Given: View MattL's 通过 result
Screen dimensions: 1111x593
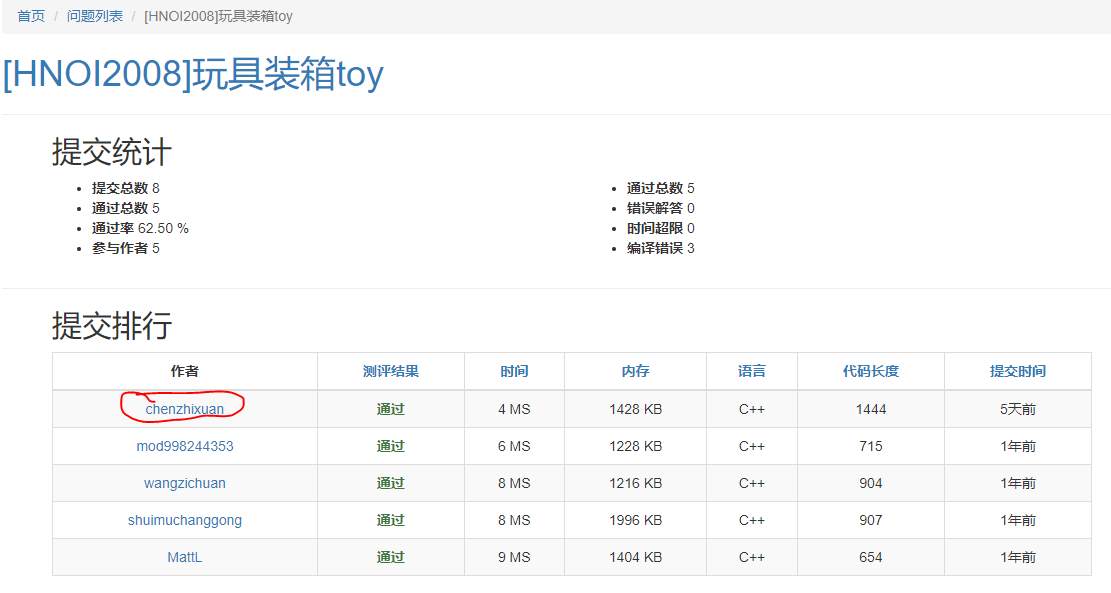Looking at the screenshot, I should click(x=390, y=557).
